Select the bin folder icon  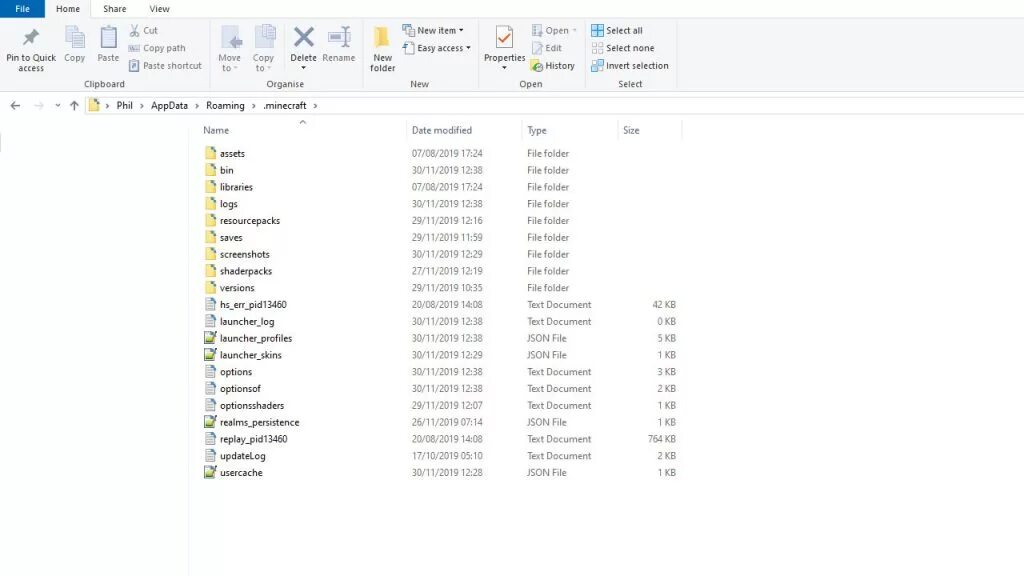210,170
